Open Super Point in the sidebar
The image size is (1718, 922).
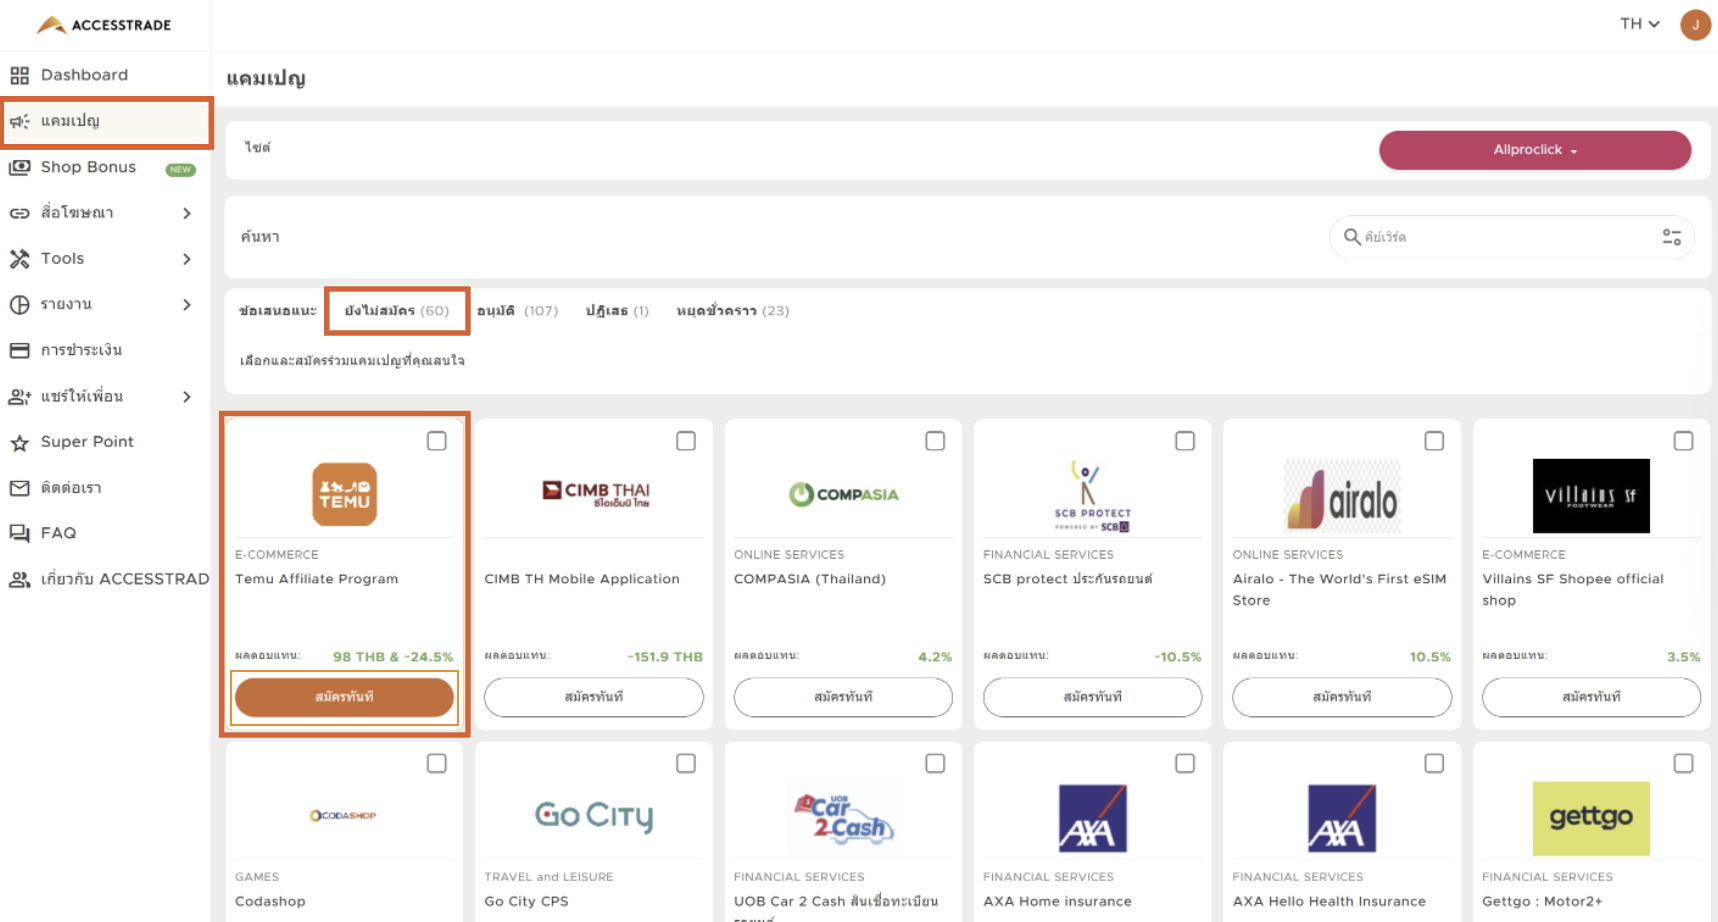click(106, 442)
